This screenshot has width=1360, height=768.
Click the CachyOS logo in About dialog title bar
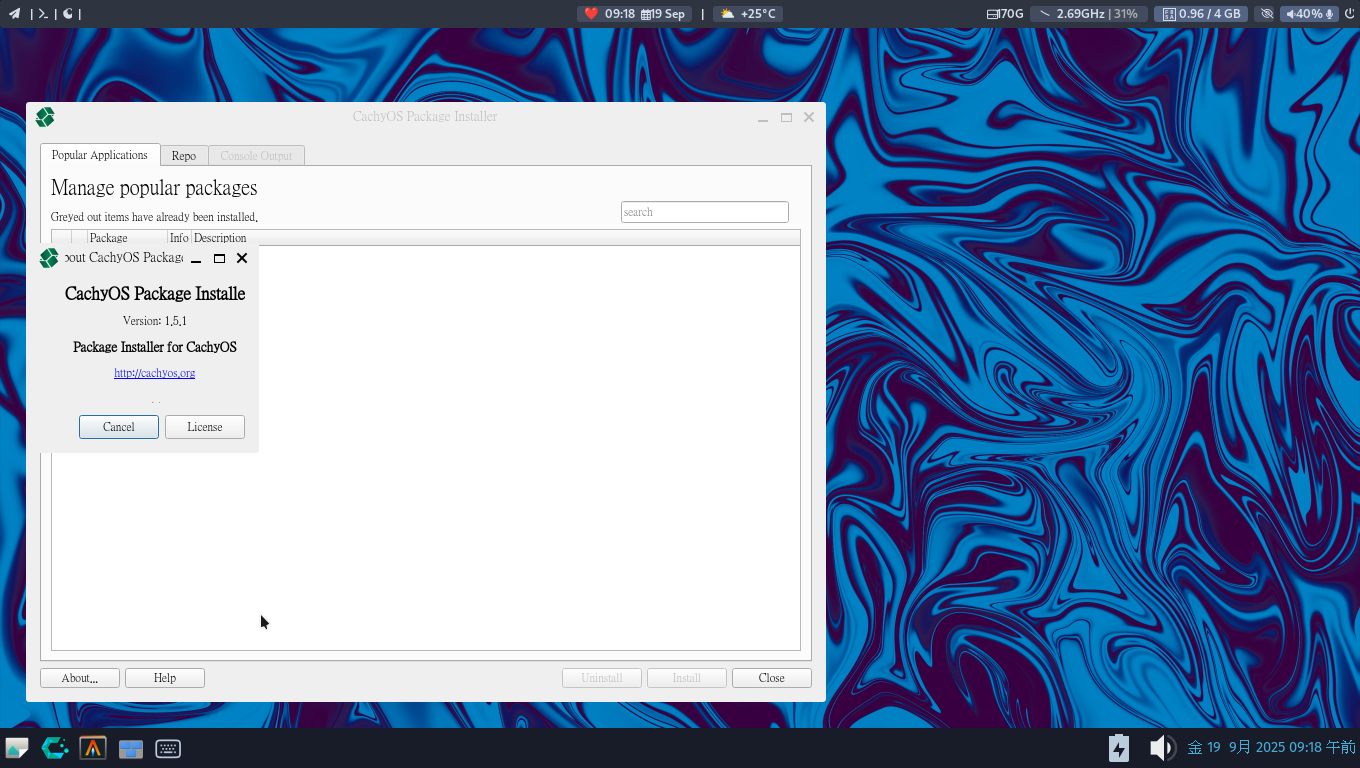[x=49, y=258]
